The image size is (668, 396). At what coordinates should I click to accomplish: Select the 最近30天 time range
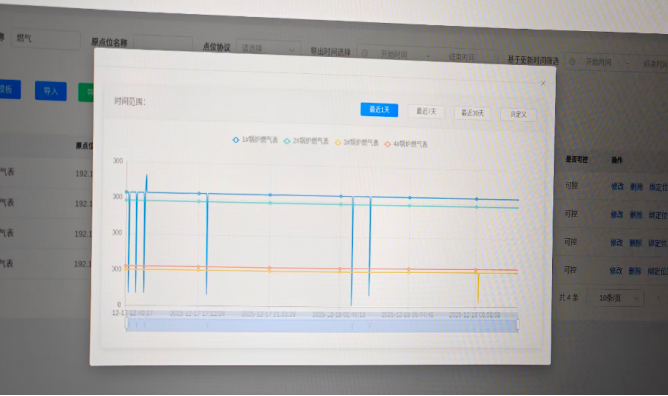click(x=472, y=113)
